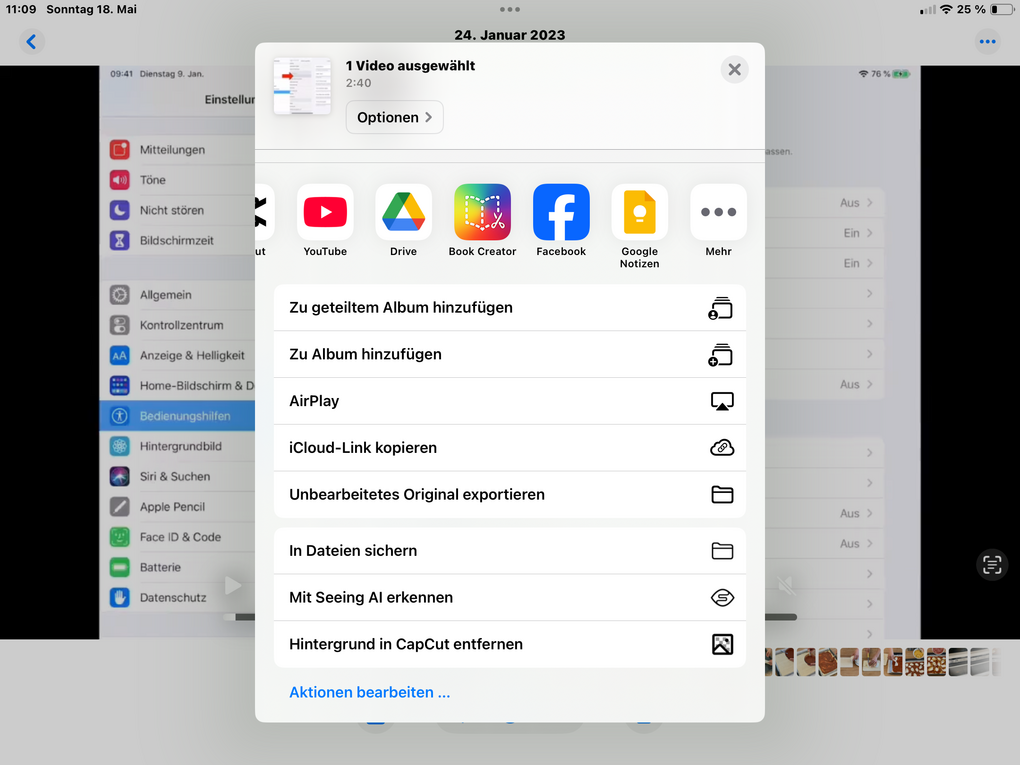The image size is (1020, 765).
Task: Tap the Hintergrundbild icon
Action: point(120,446)
